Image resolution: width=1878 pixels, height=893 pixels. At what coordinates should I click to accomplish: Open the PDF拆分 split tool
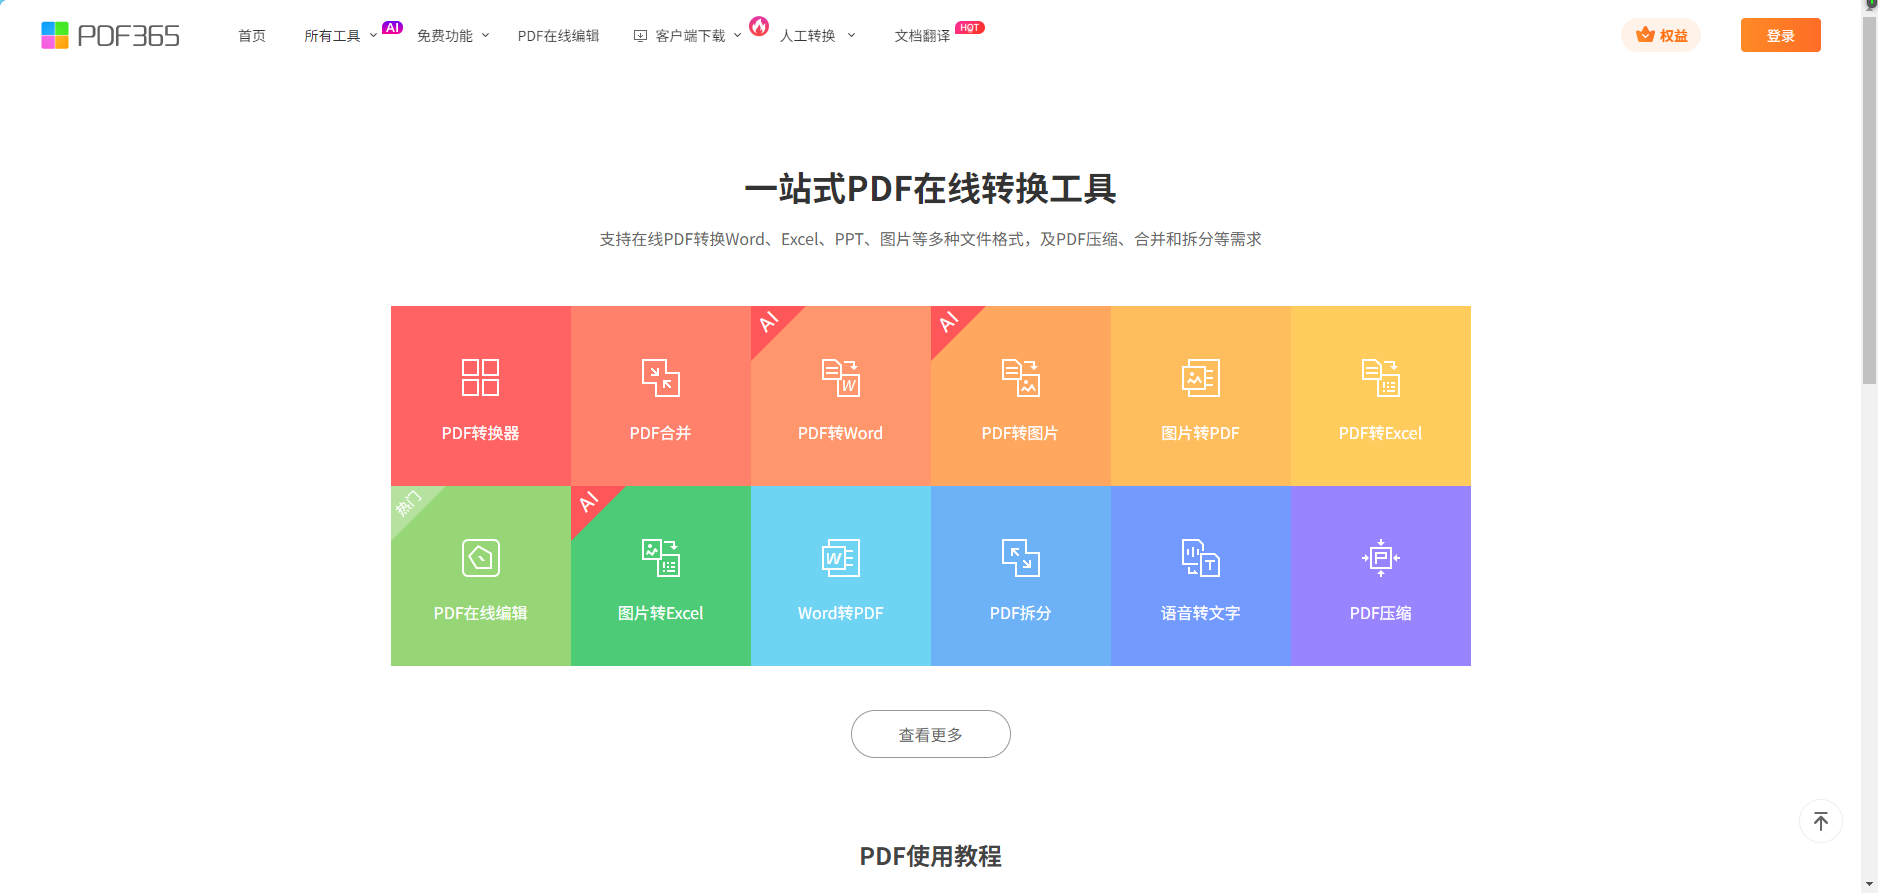(1020, 576)
